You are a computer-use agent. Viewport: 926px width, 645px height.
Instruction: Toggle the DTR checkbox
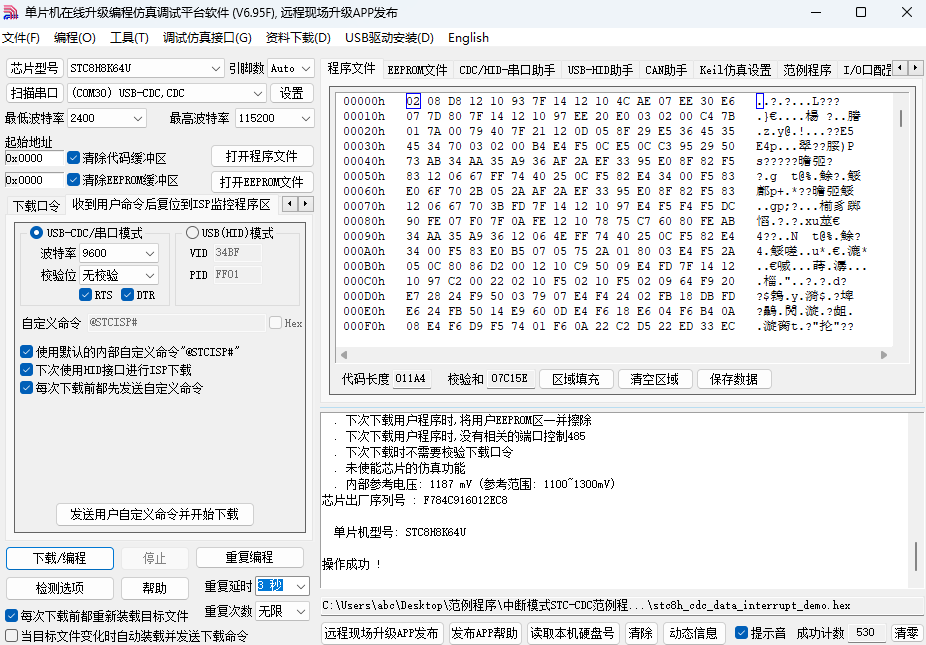(x=128, y=295)
